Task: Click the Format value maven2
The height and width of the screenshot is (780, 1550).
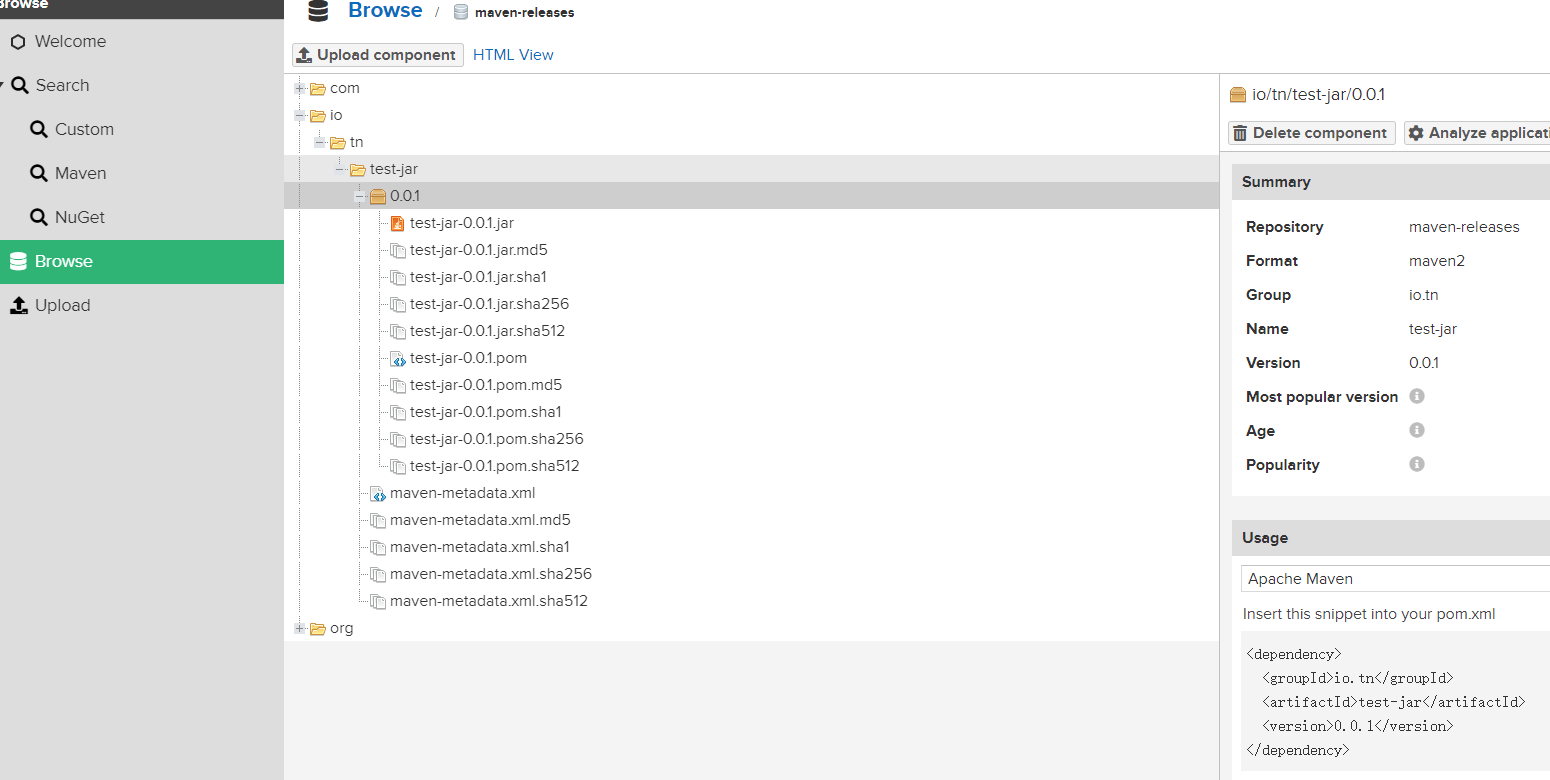Action: tap(1438, 261)
